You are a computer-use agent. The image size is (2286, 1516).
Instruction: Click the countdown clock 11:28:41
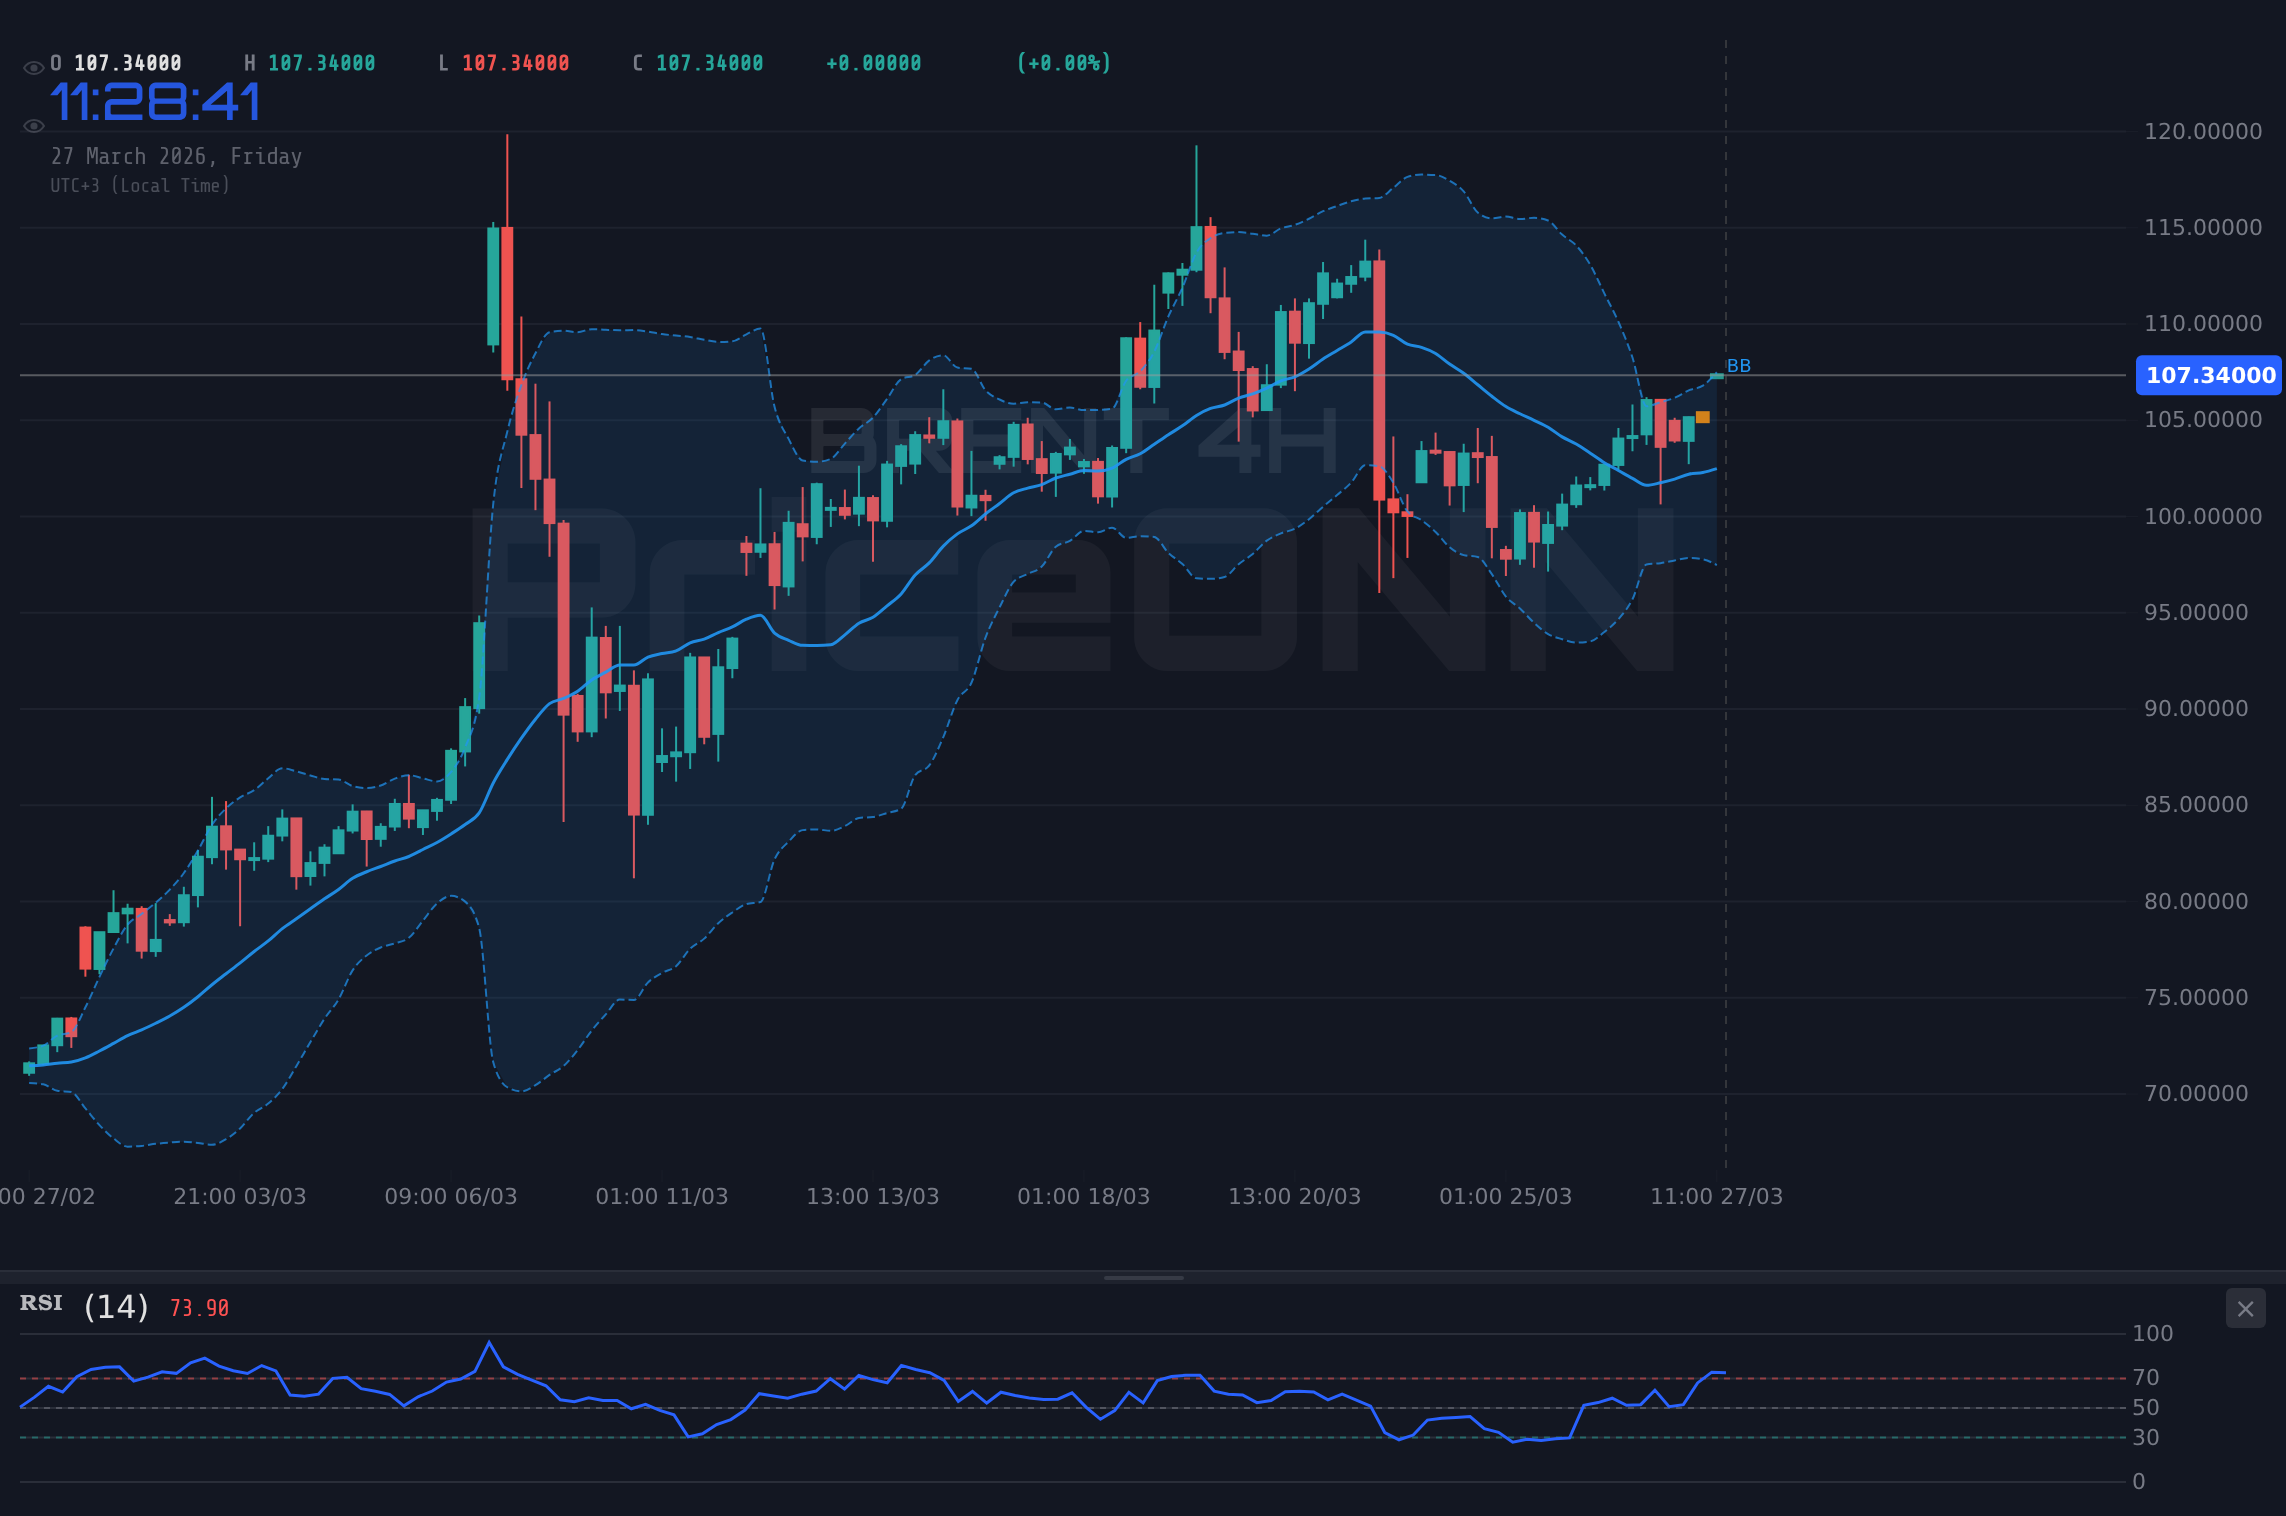(x=155, y=103)
